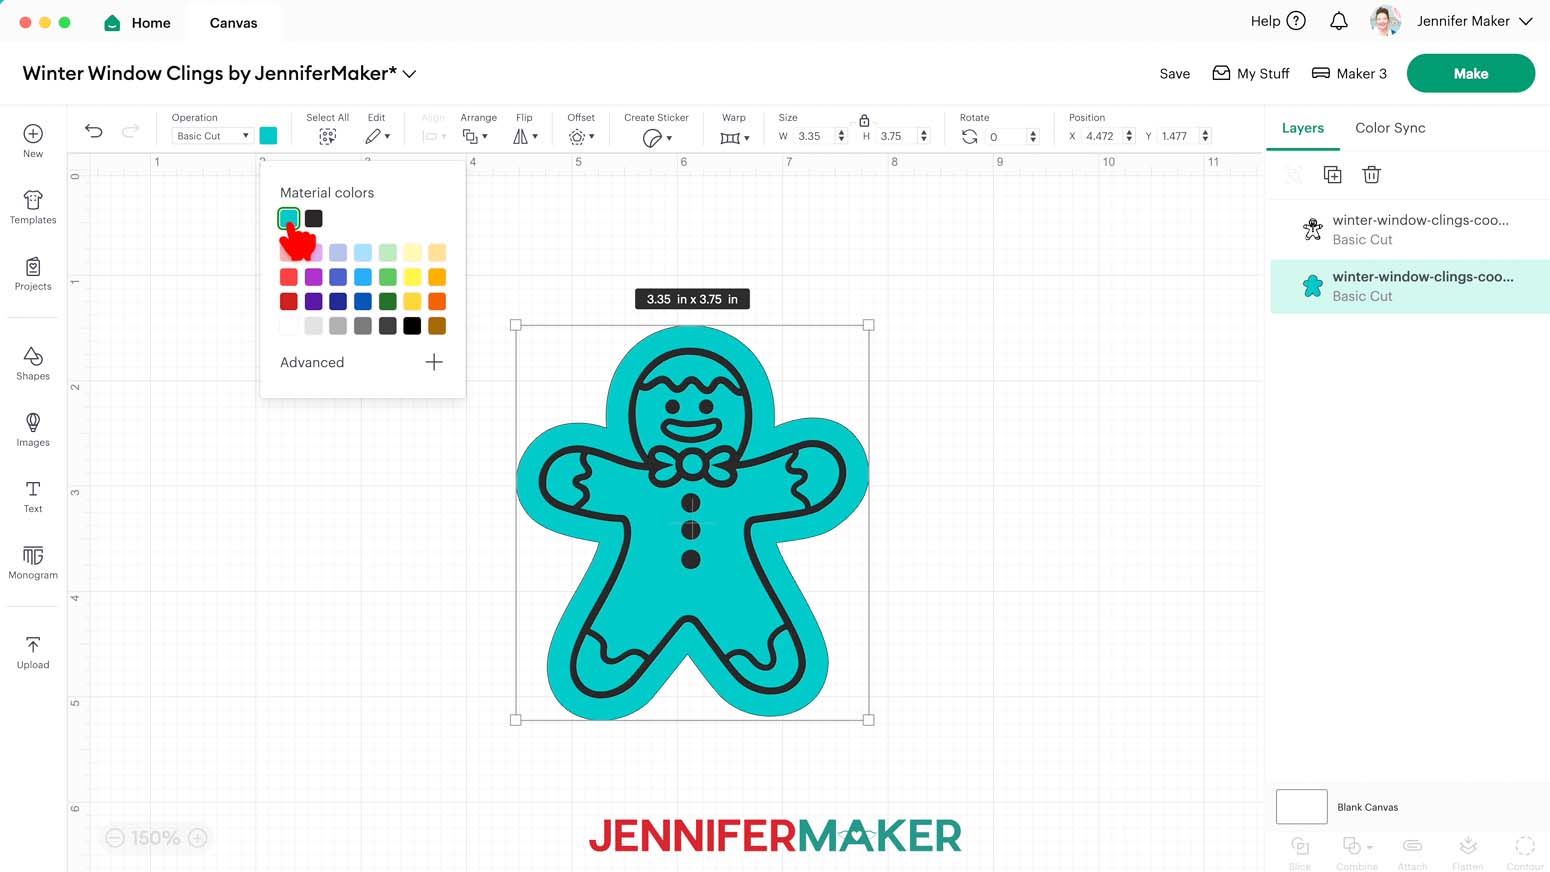The height and width of the screenshot is (872, 1550).
Task: Pick the brown swatch in color palette
Action: [437, 326]
